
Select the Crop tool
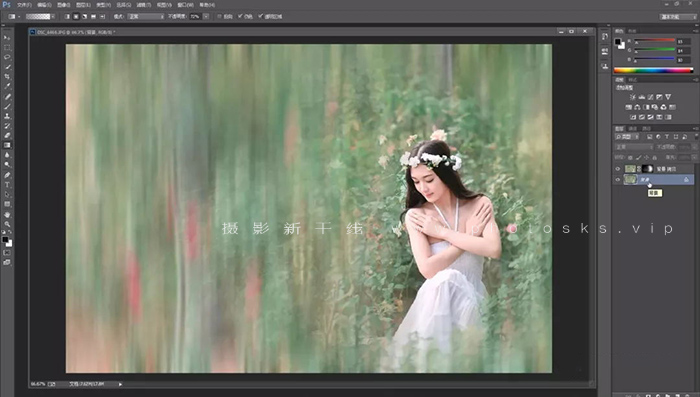tap(7, 77)
